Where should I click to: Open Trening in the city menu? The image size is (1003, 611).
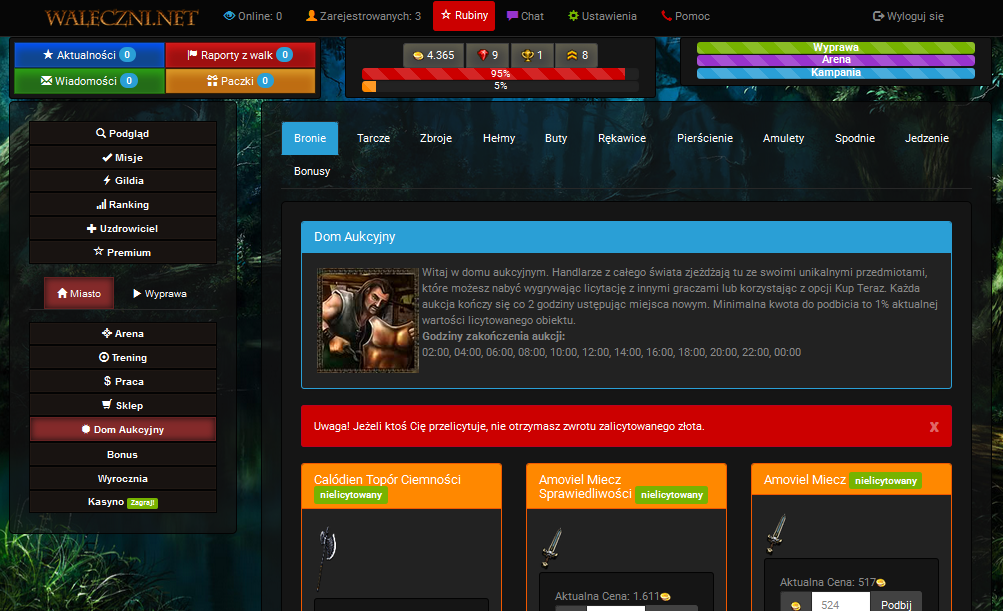tap(123, 358)
